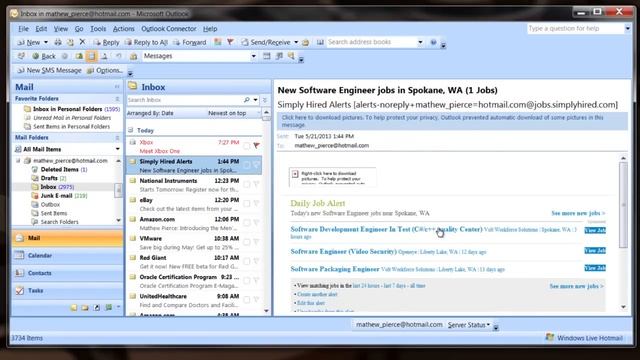Open the File menu
Viewport: 640px width, 360px height.
(x=23, y=29)
